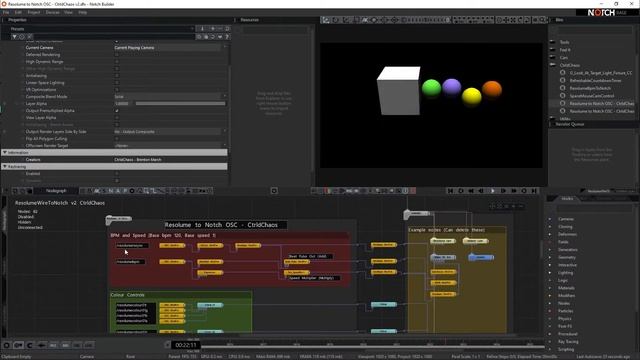The height and width of the screenshot is (360, 640).
Task: Toggle the Keyframing Enabled checkbox
Action: tap(117, 173)
